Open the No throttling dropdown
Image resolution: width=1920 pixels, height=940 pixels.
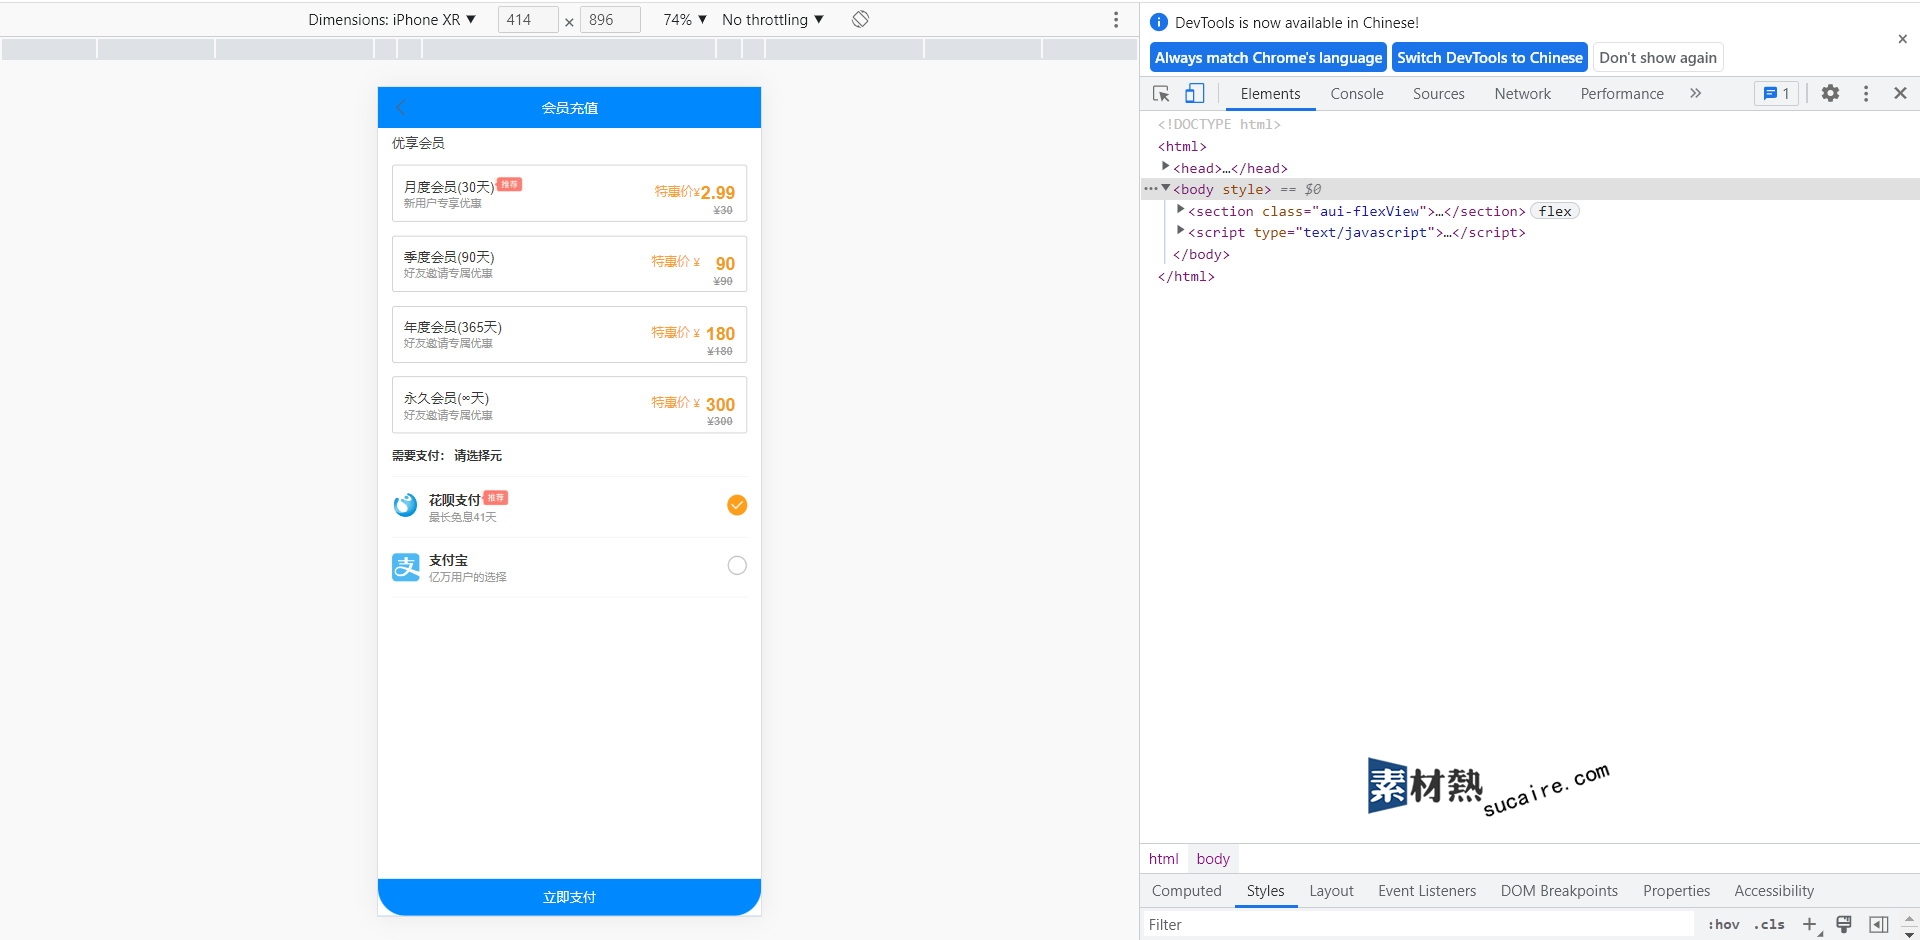pos(773,19)
